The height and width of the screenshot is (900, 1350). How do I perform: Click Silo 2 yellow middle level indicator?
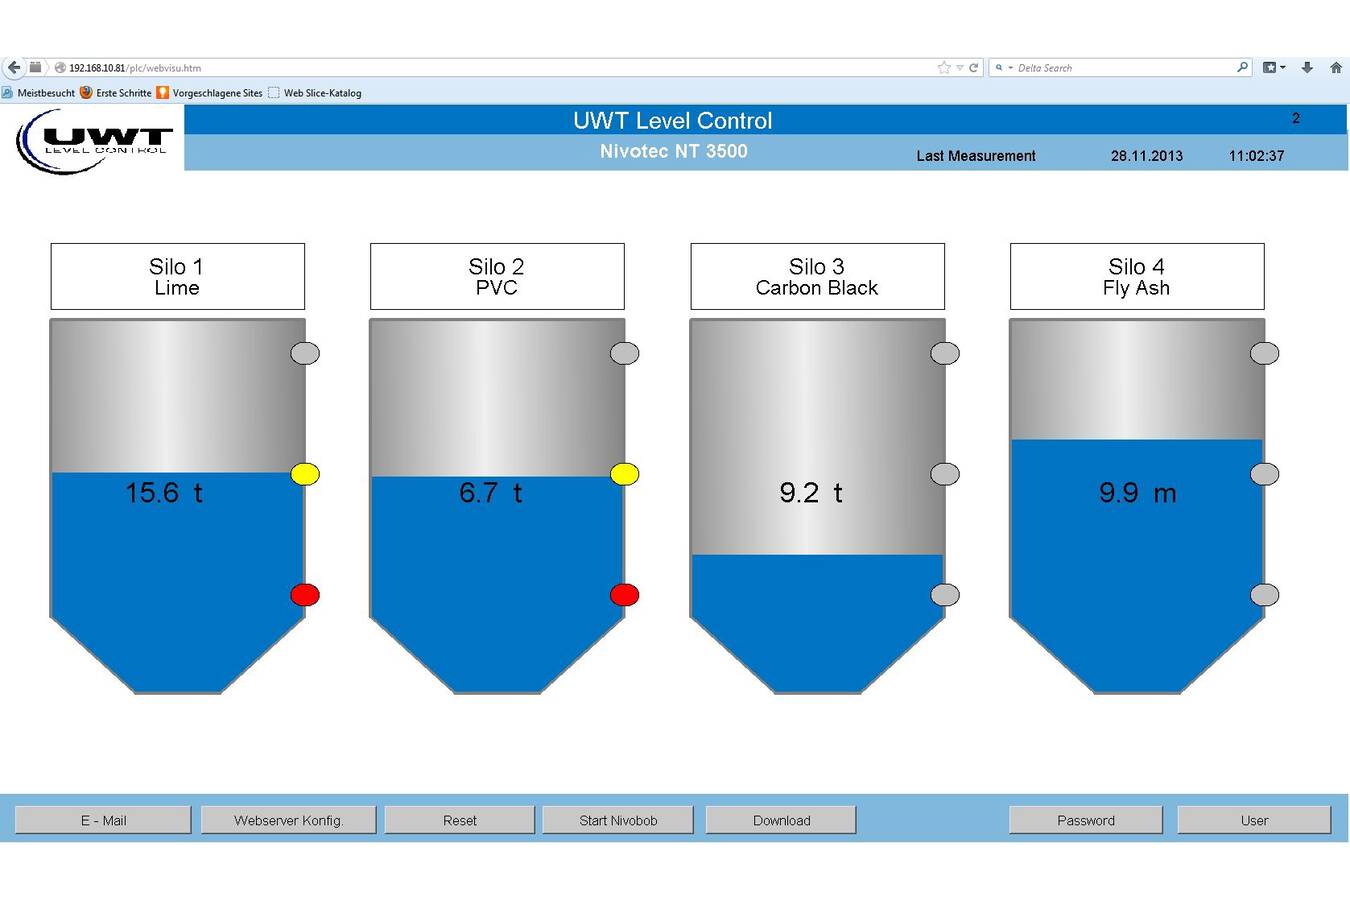tap(625, 474)
